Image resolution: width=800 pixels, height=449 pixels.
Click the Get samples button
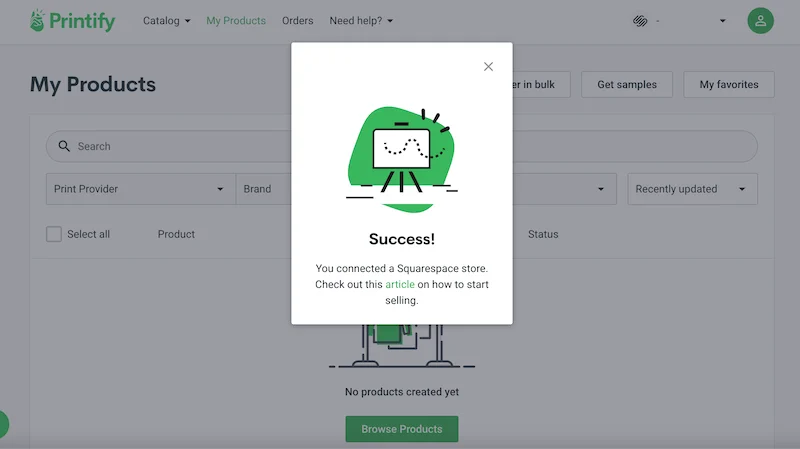pyautogui.click(x=627, y=84)
